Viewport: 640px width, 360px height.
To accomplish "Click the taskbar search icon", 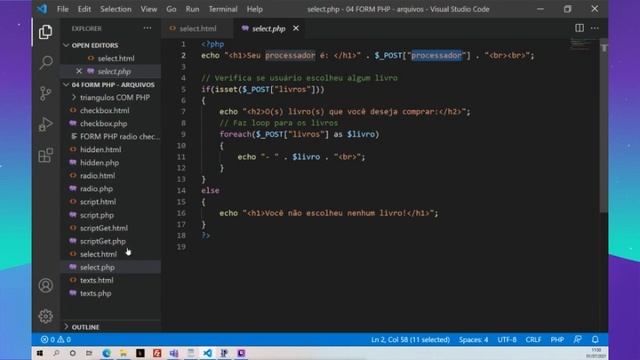I will (x=56, y=353).
